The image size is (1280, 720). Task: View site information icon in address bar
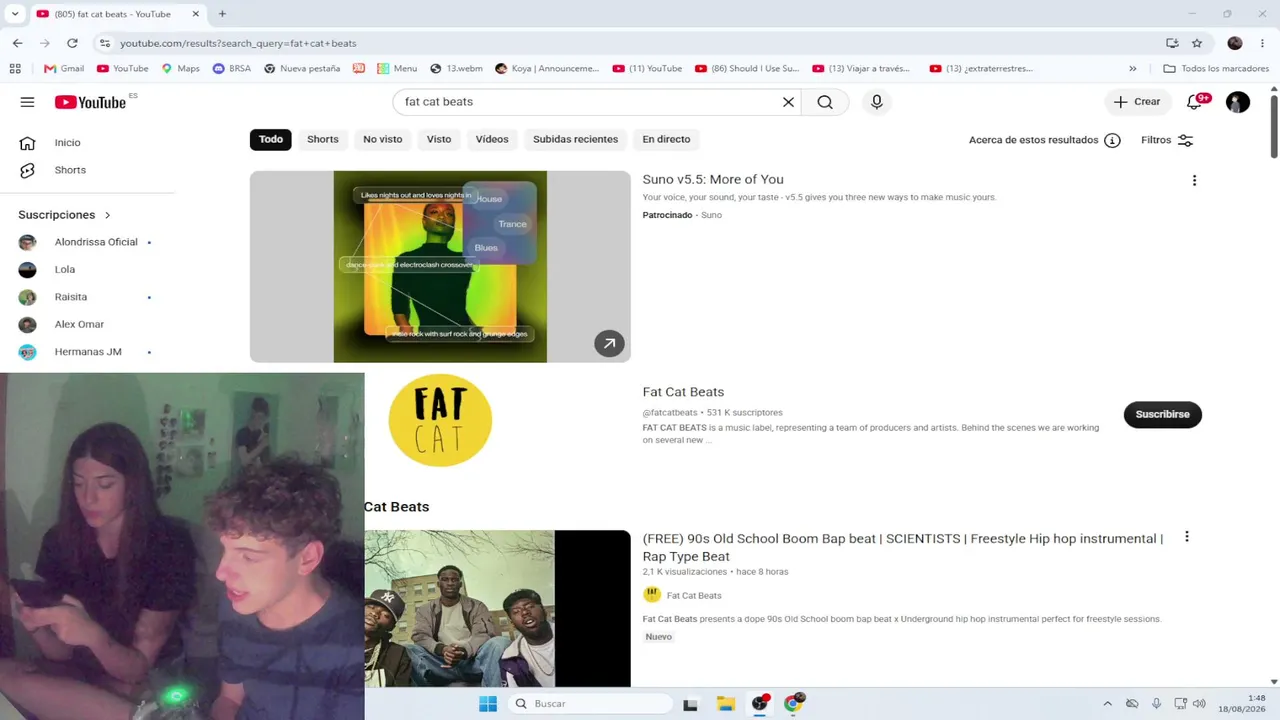[x=105, y=43]
